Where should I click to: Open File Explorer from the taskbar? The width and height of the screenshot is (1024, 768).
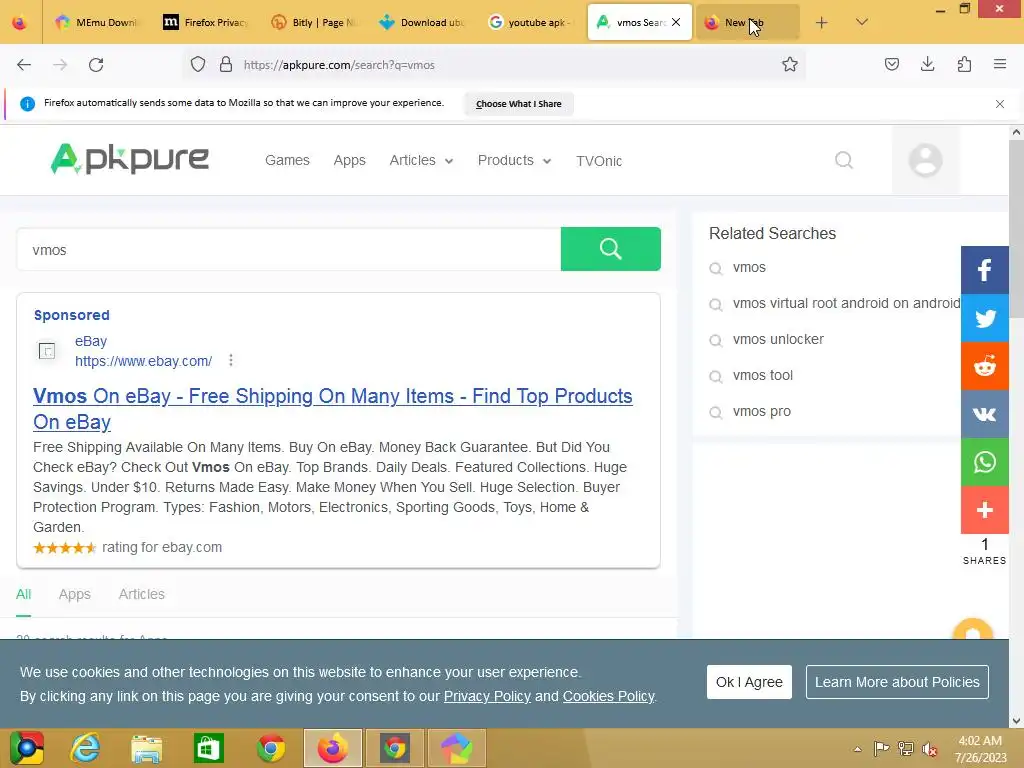[x=147, y=748]
